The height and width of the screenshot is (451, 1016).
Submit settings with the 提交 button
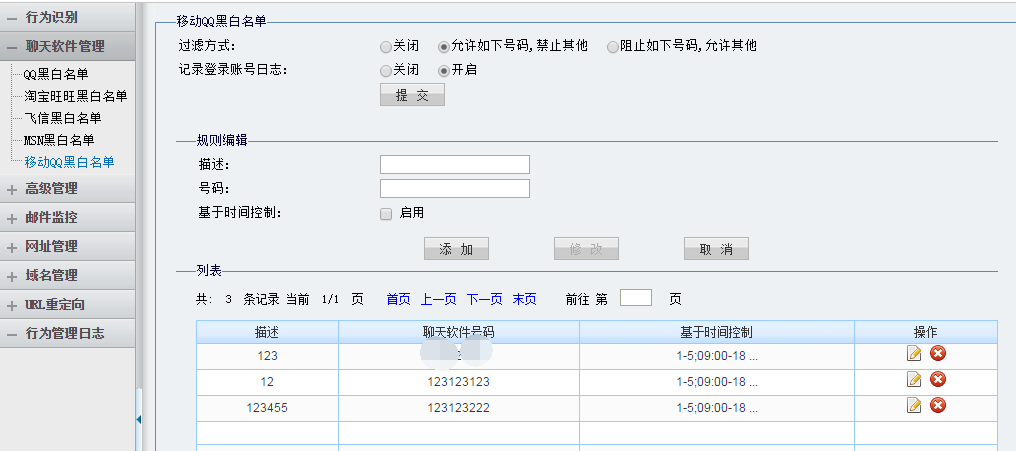point(412,95)
